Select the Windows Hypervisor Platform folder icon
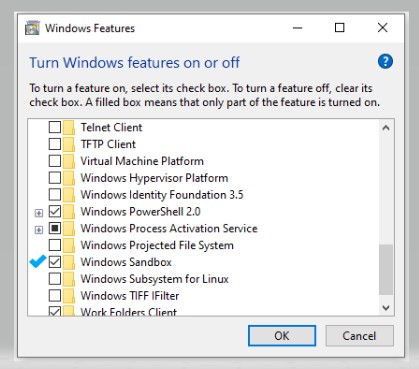Screen dimensions: 419x369 coord(69,178)
